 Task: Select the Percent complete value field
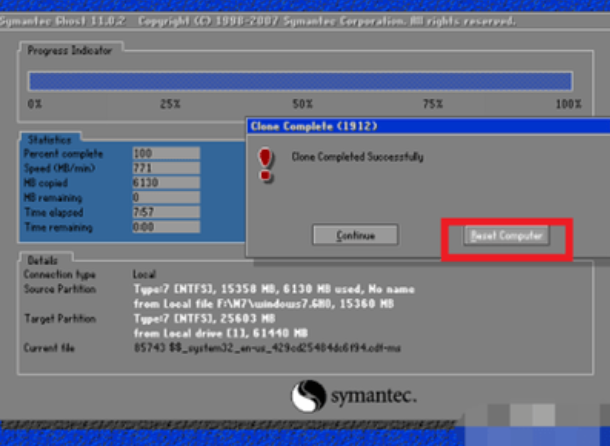pos(165,154)
